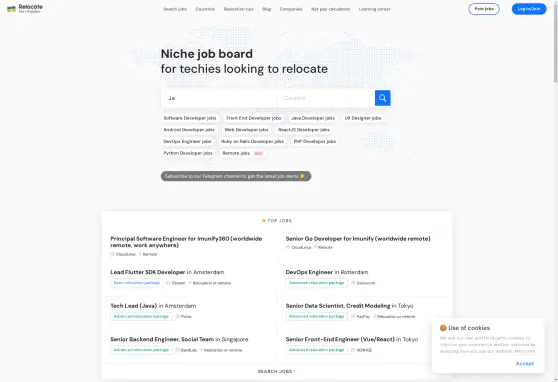Open Principal Software Engineer for Imunify360 job
This screenshot has height=382, width=558.
[186, 242]
